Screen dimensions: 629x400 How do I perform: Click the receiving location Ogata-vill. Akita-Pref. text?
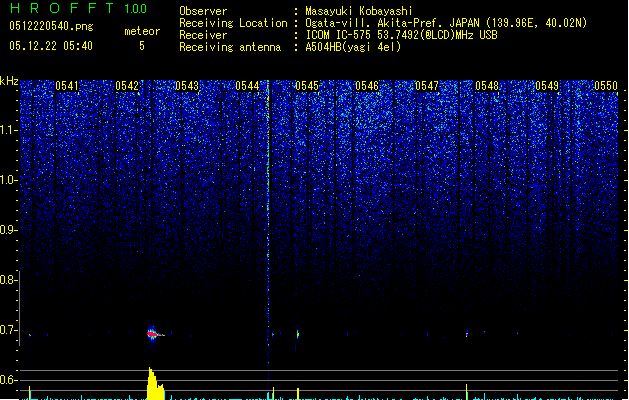(x=373, y=23)
